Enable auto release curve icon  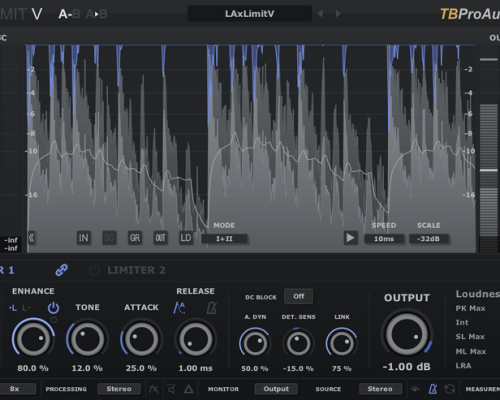[179, 308]
